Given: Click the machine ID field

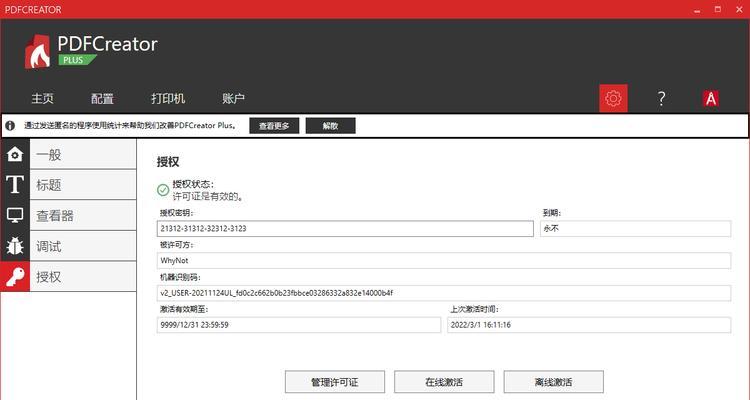Looking at the screenshot, I should point(444,293).
